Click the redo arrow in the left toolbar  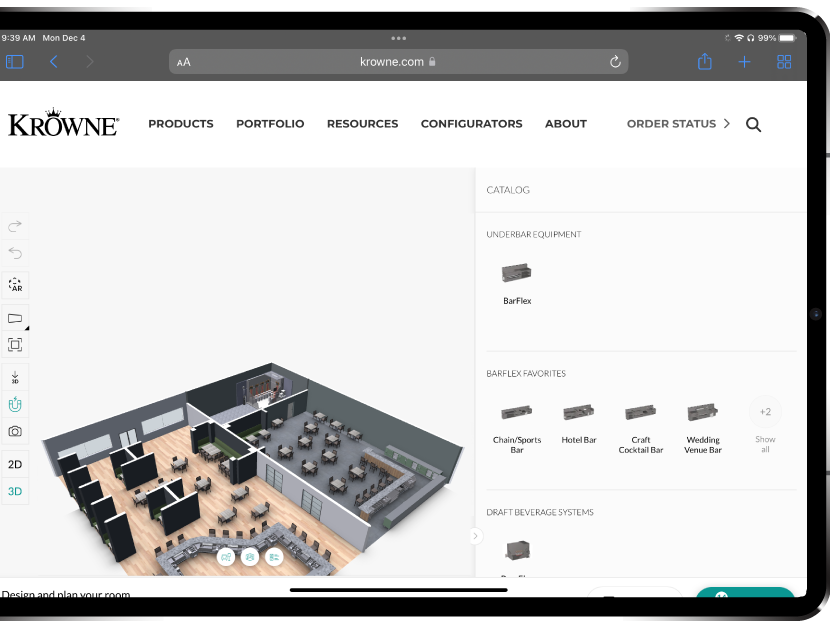click(x=15, y=226)
